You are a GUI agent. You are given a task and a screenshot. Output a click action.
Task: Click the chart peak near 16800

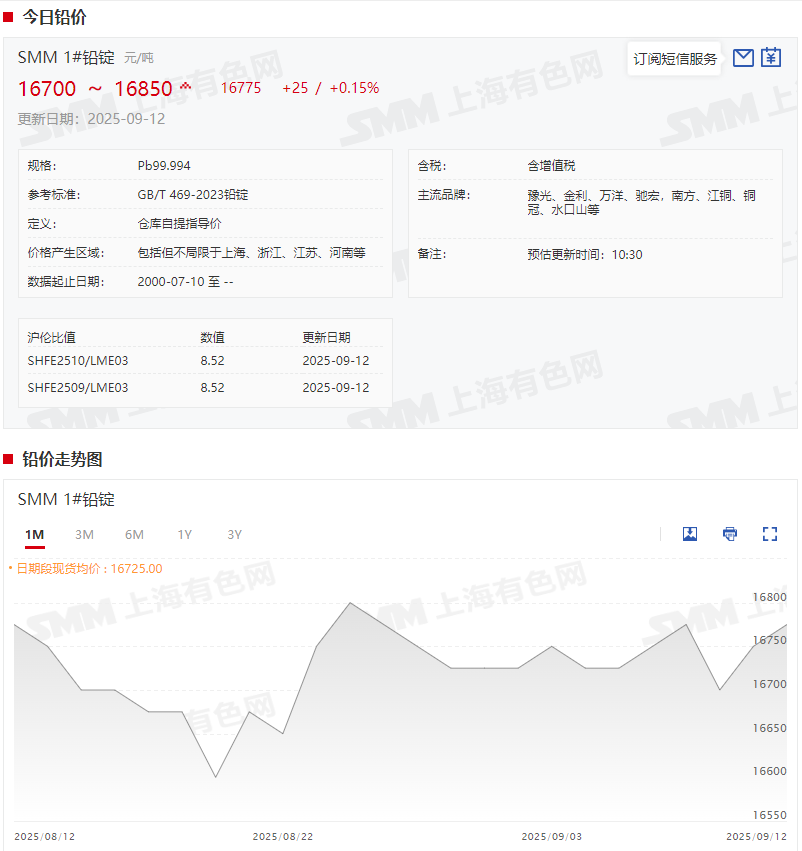(x=350, y=603)
